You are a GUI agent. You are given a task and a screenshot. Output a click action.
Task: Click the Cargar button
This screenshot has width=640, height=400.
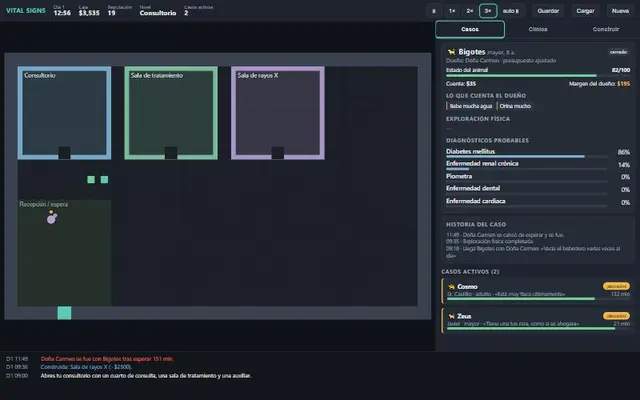585,11
